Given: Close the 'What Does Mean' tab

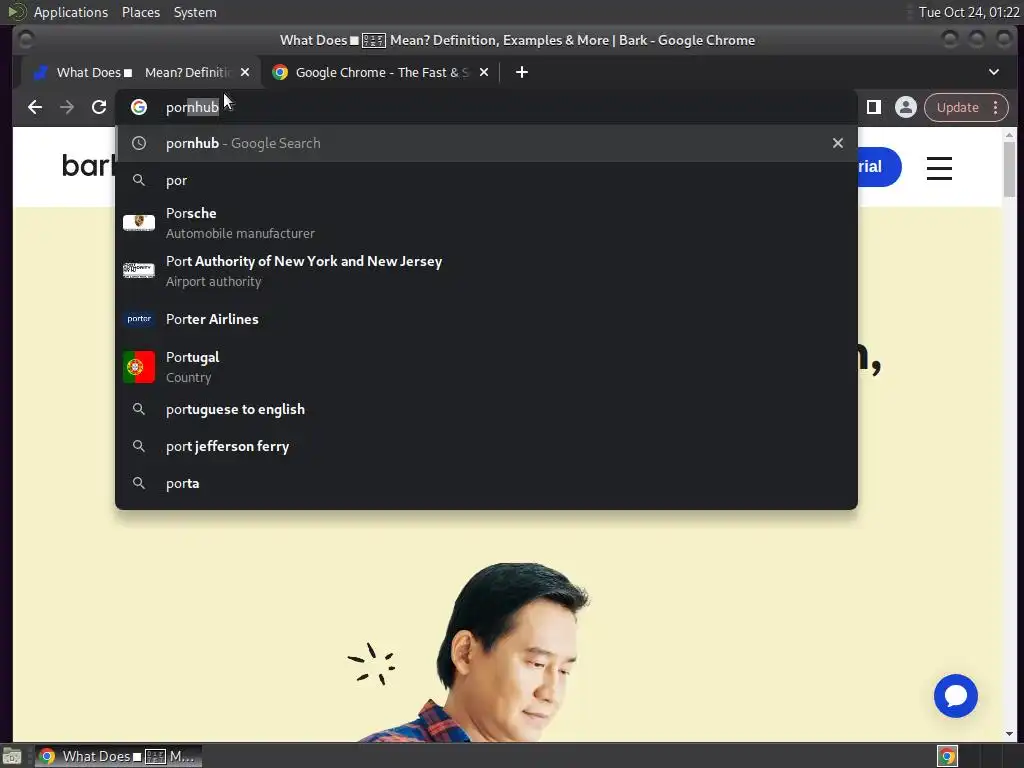Looking at the screenshot, I should coord(245,72).
